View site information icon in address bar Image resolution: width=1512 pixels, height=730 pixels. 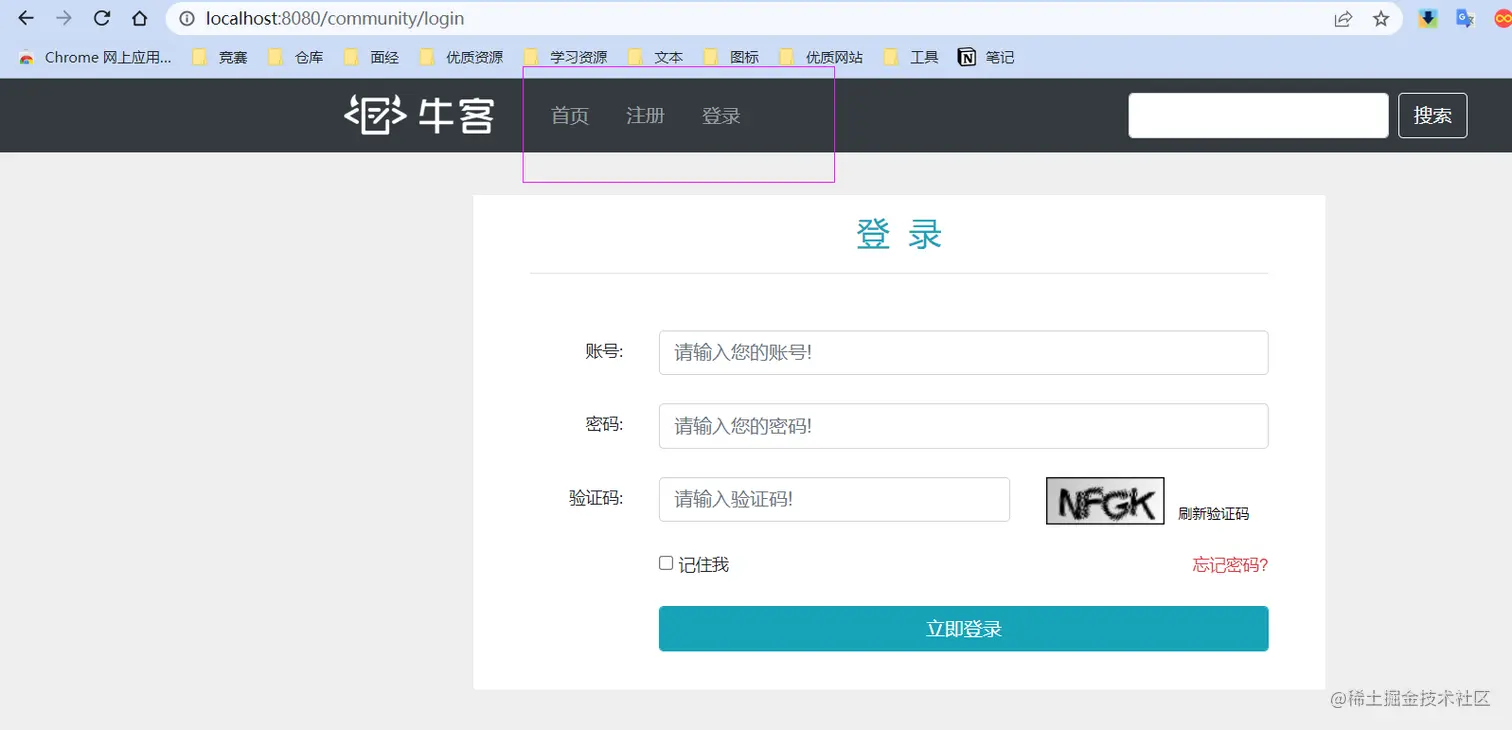click(x=187, y=18)
